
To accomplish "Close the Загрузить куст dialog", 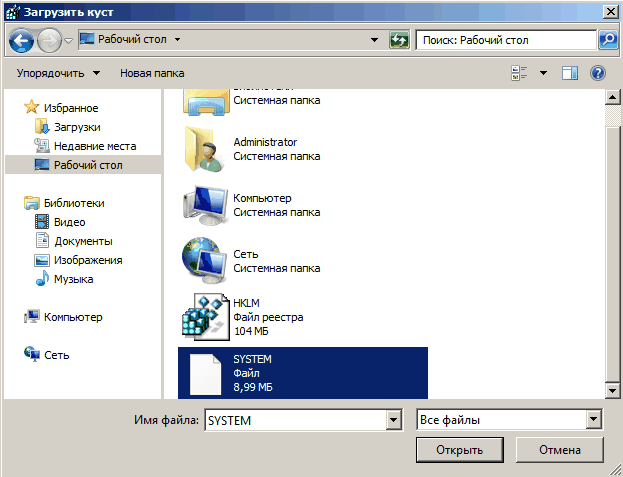I will point(611,12).
